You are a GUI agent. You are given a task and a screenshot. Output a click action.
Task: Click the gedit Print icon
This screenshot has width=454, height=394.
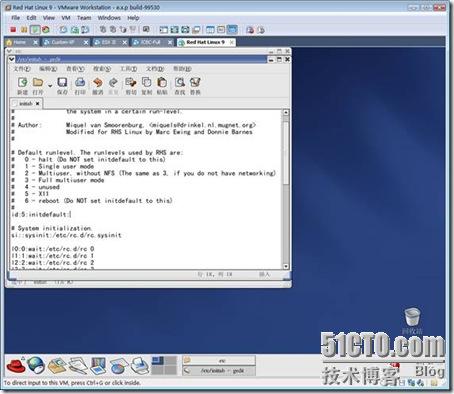(80, 82)
